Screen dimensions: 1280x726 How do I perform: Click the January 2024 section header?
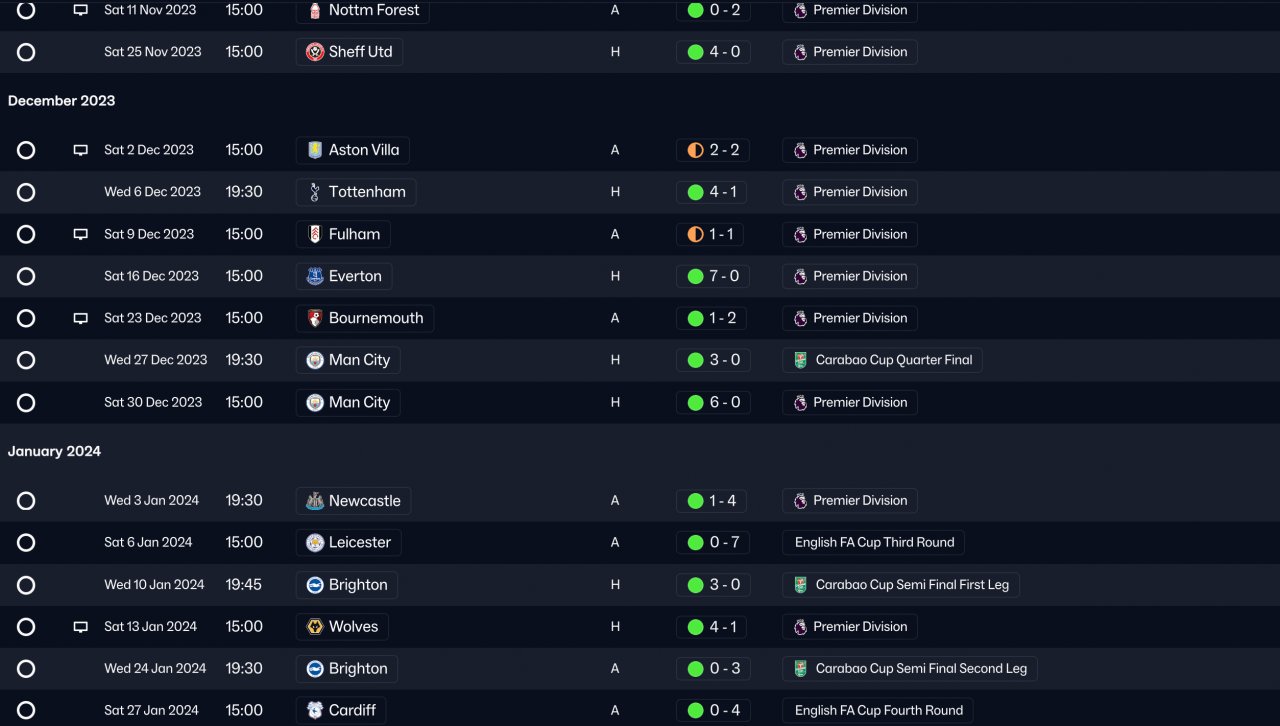(x=55, y=452)
